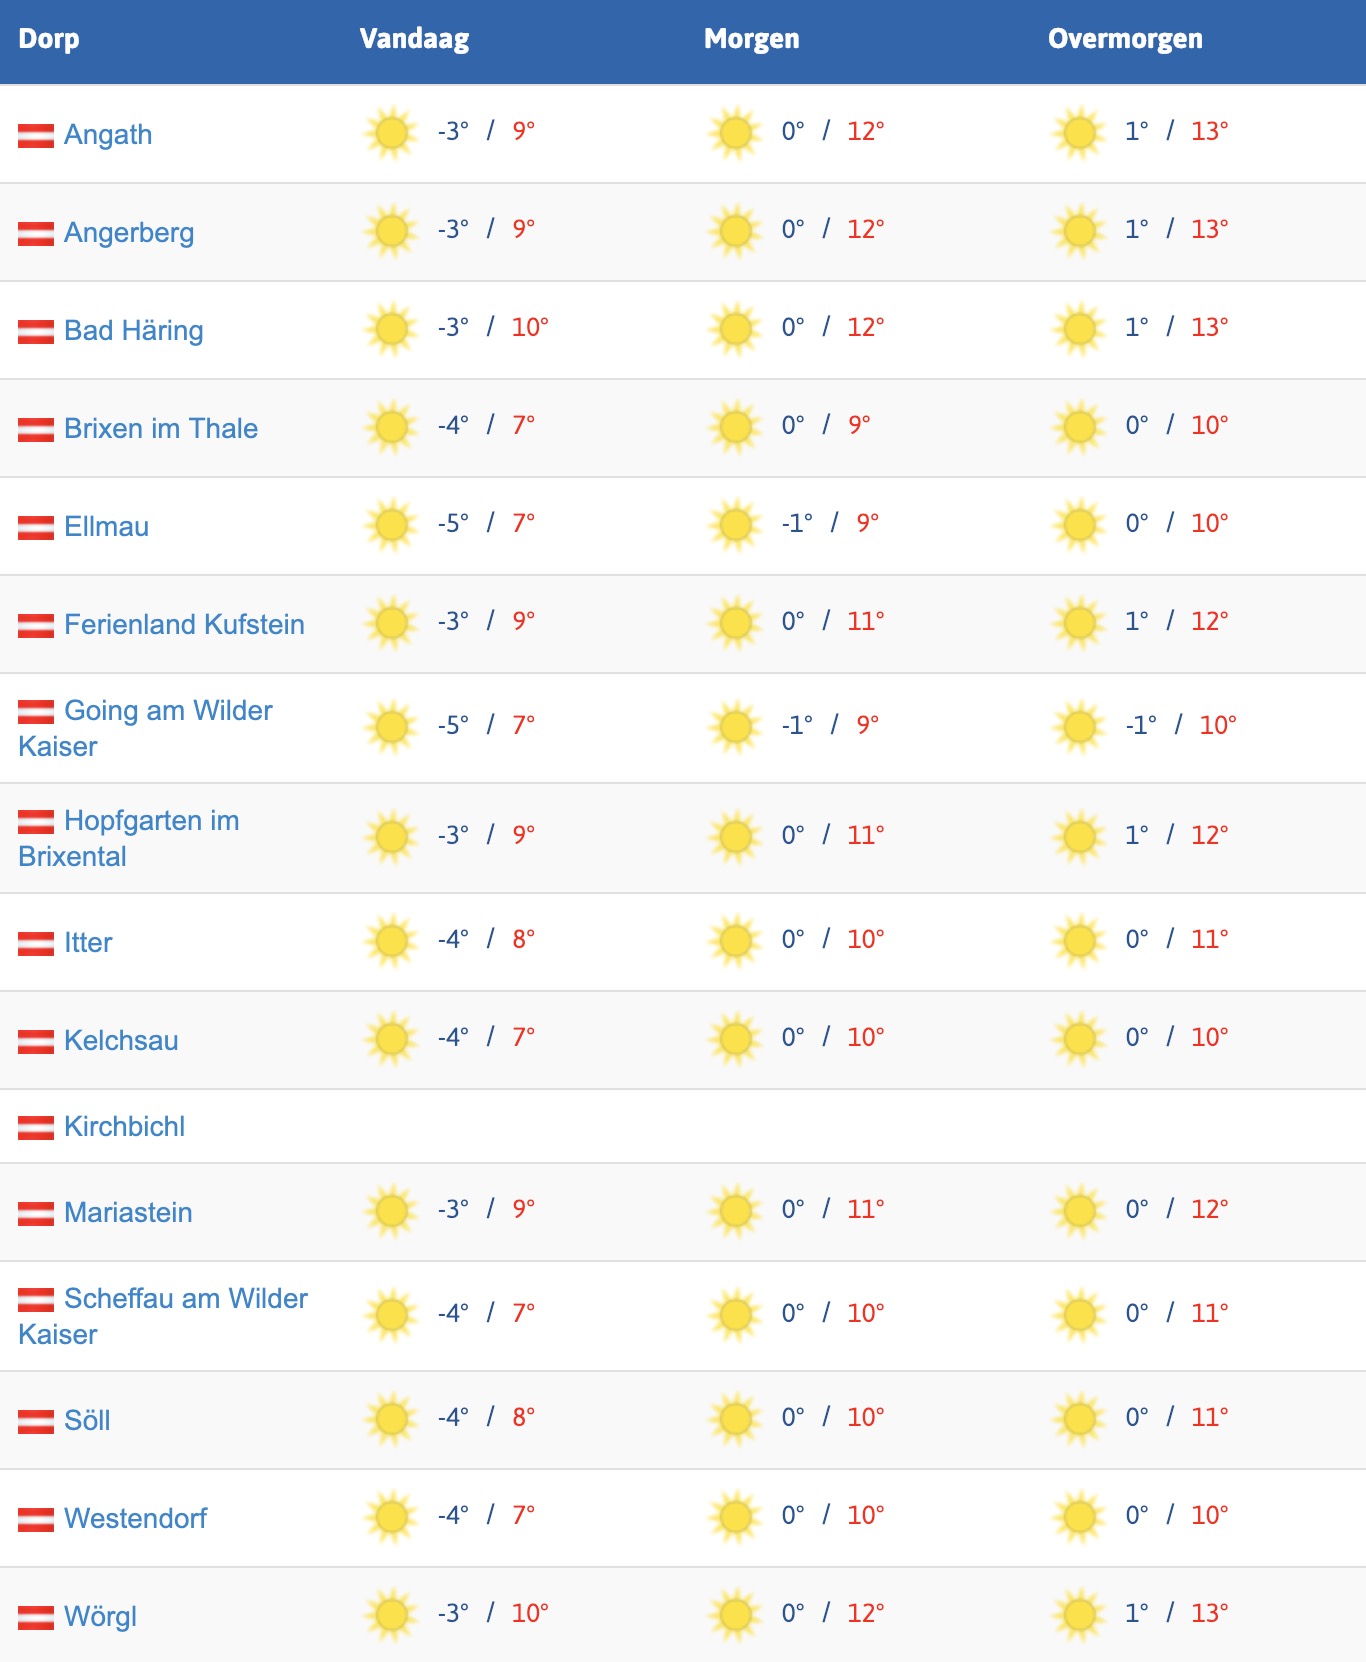Click the Austrian flag beside Westendorf

pyautogui.click(x=36, y=1519)
